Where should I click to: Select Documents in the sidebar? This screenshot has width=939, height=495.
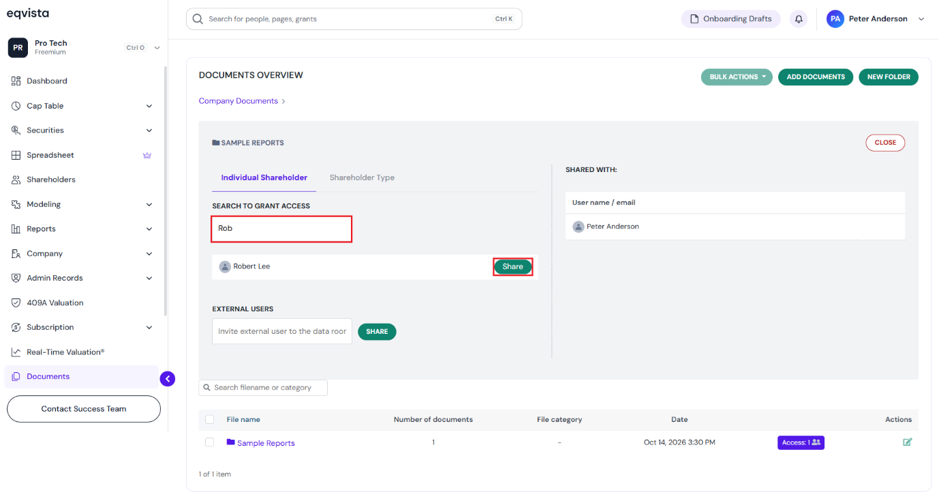pyautogui.click(x=82, y=376)
